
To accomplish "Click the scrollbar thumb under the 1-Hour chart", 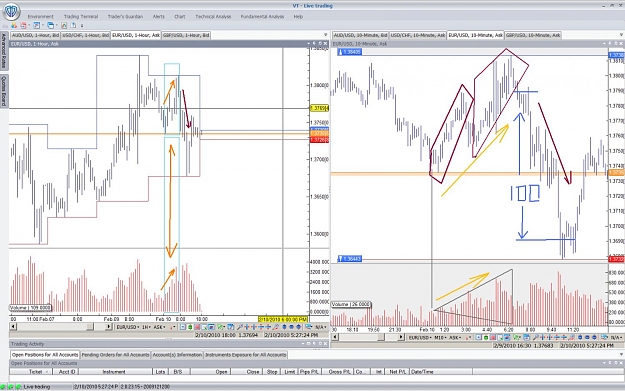I will (x=90, y=327).
